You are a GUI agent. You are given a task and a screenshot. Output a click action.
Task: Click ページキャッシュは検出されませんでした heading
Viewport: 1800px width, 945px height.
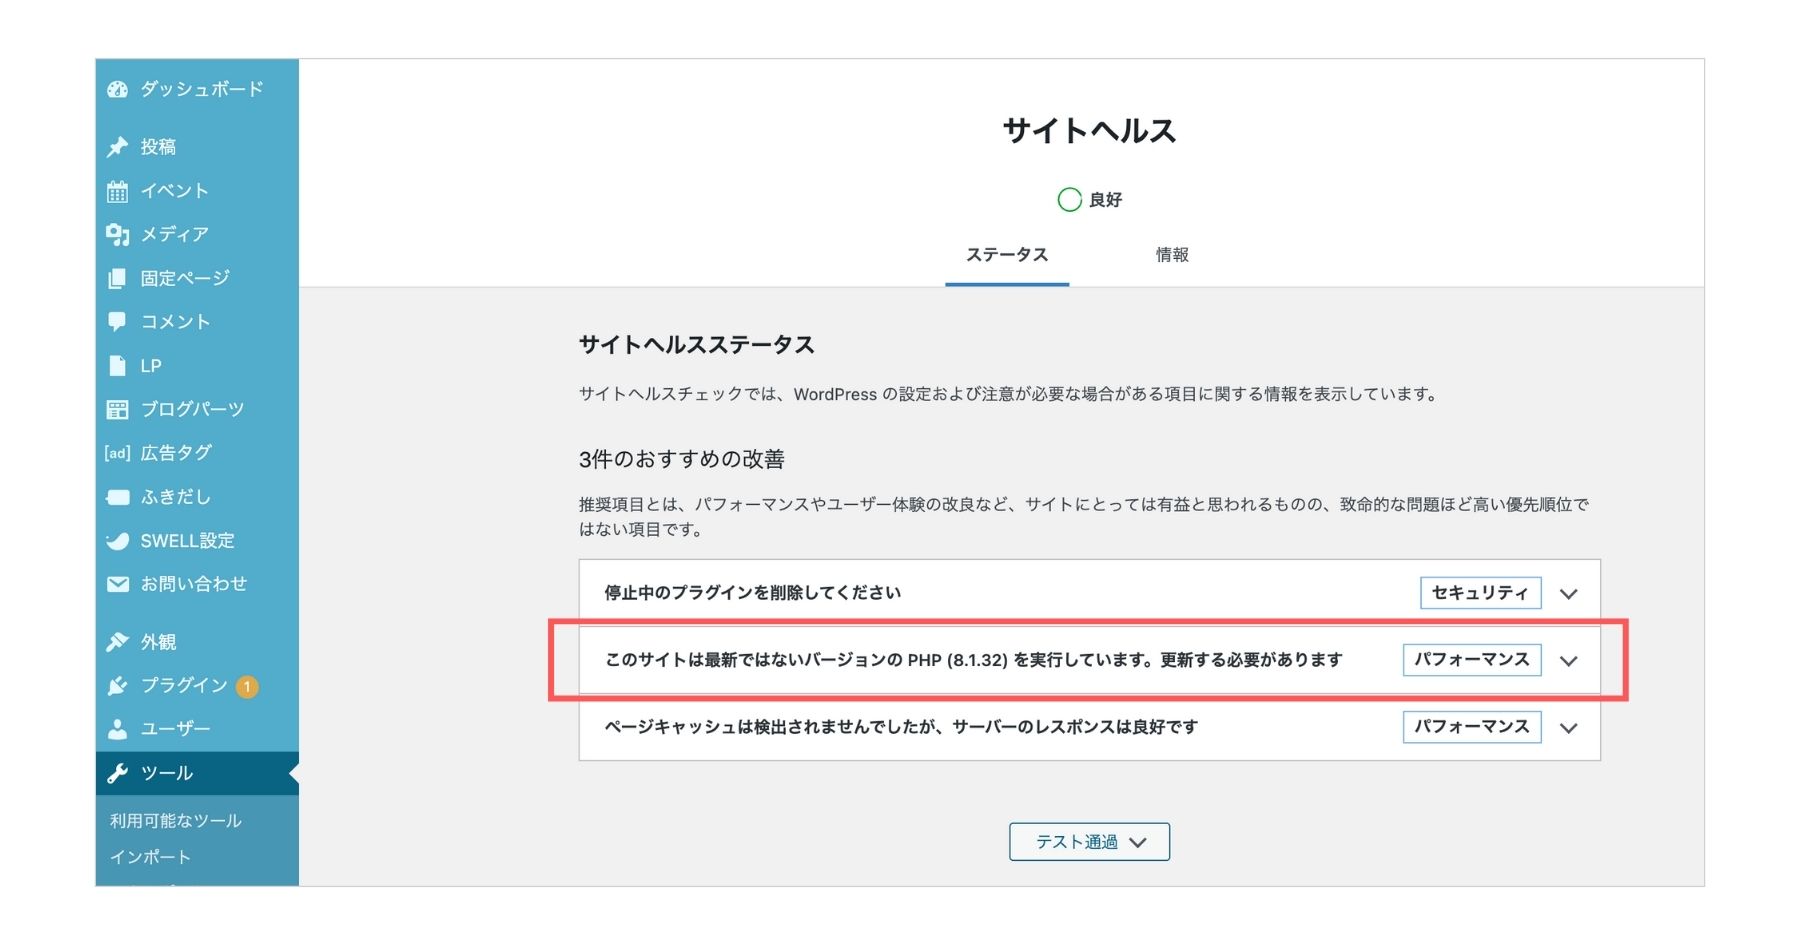pos(900,727)
